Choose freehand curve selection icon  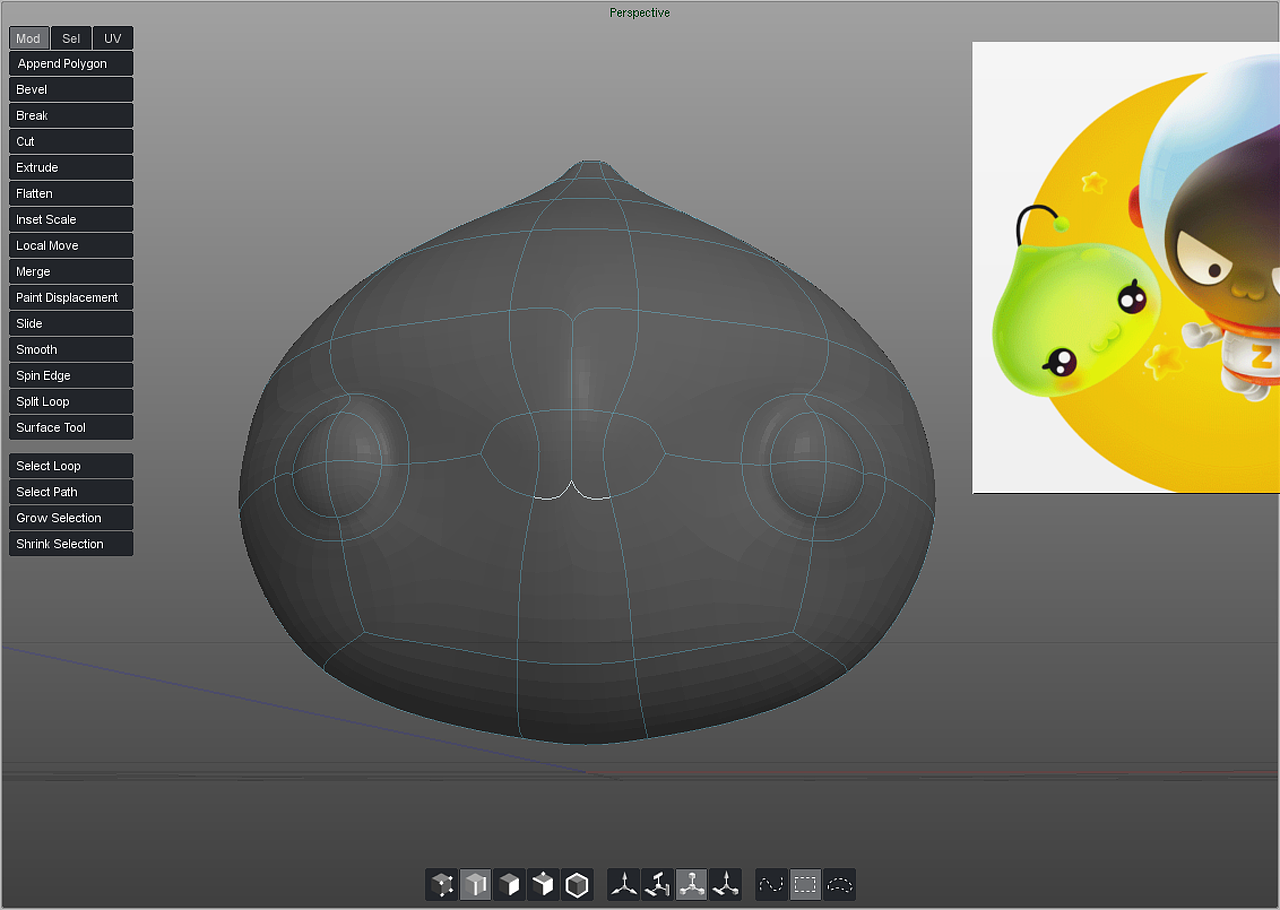click(772, 885)
